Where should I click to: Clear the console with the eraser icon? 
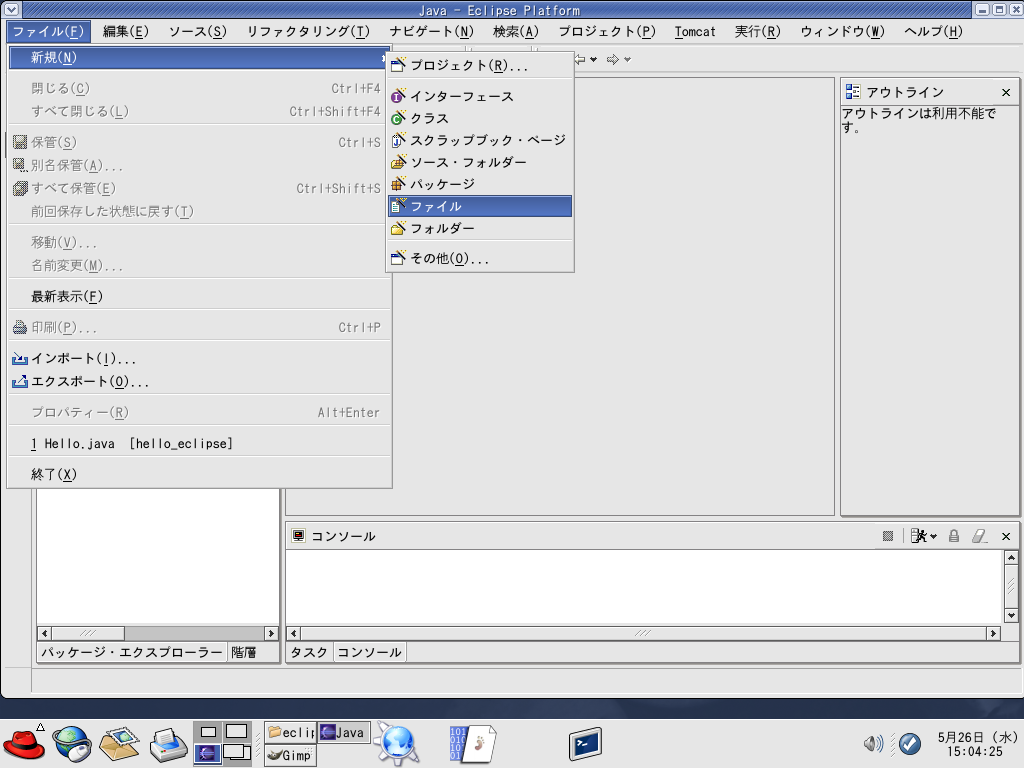979,536
